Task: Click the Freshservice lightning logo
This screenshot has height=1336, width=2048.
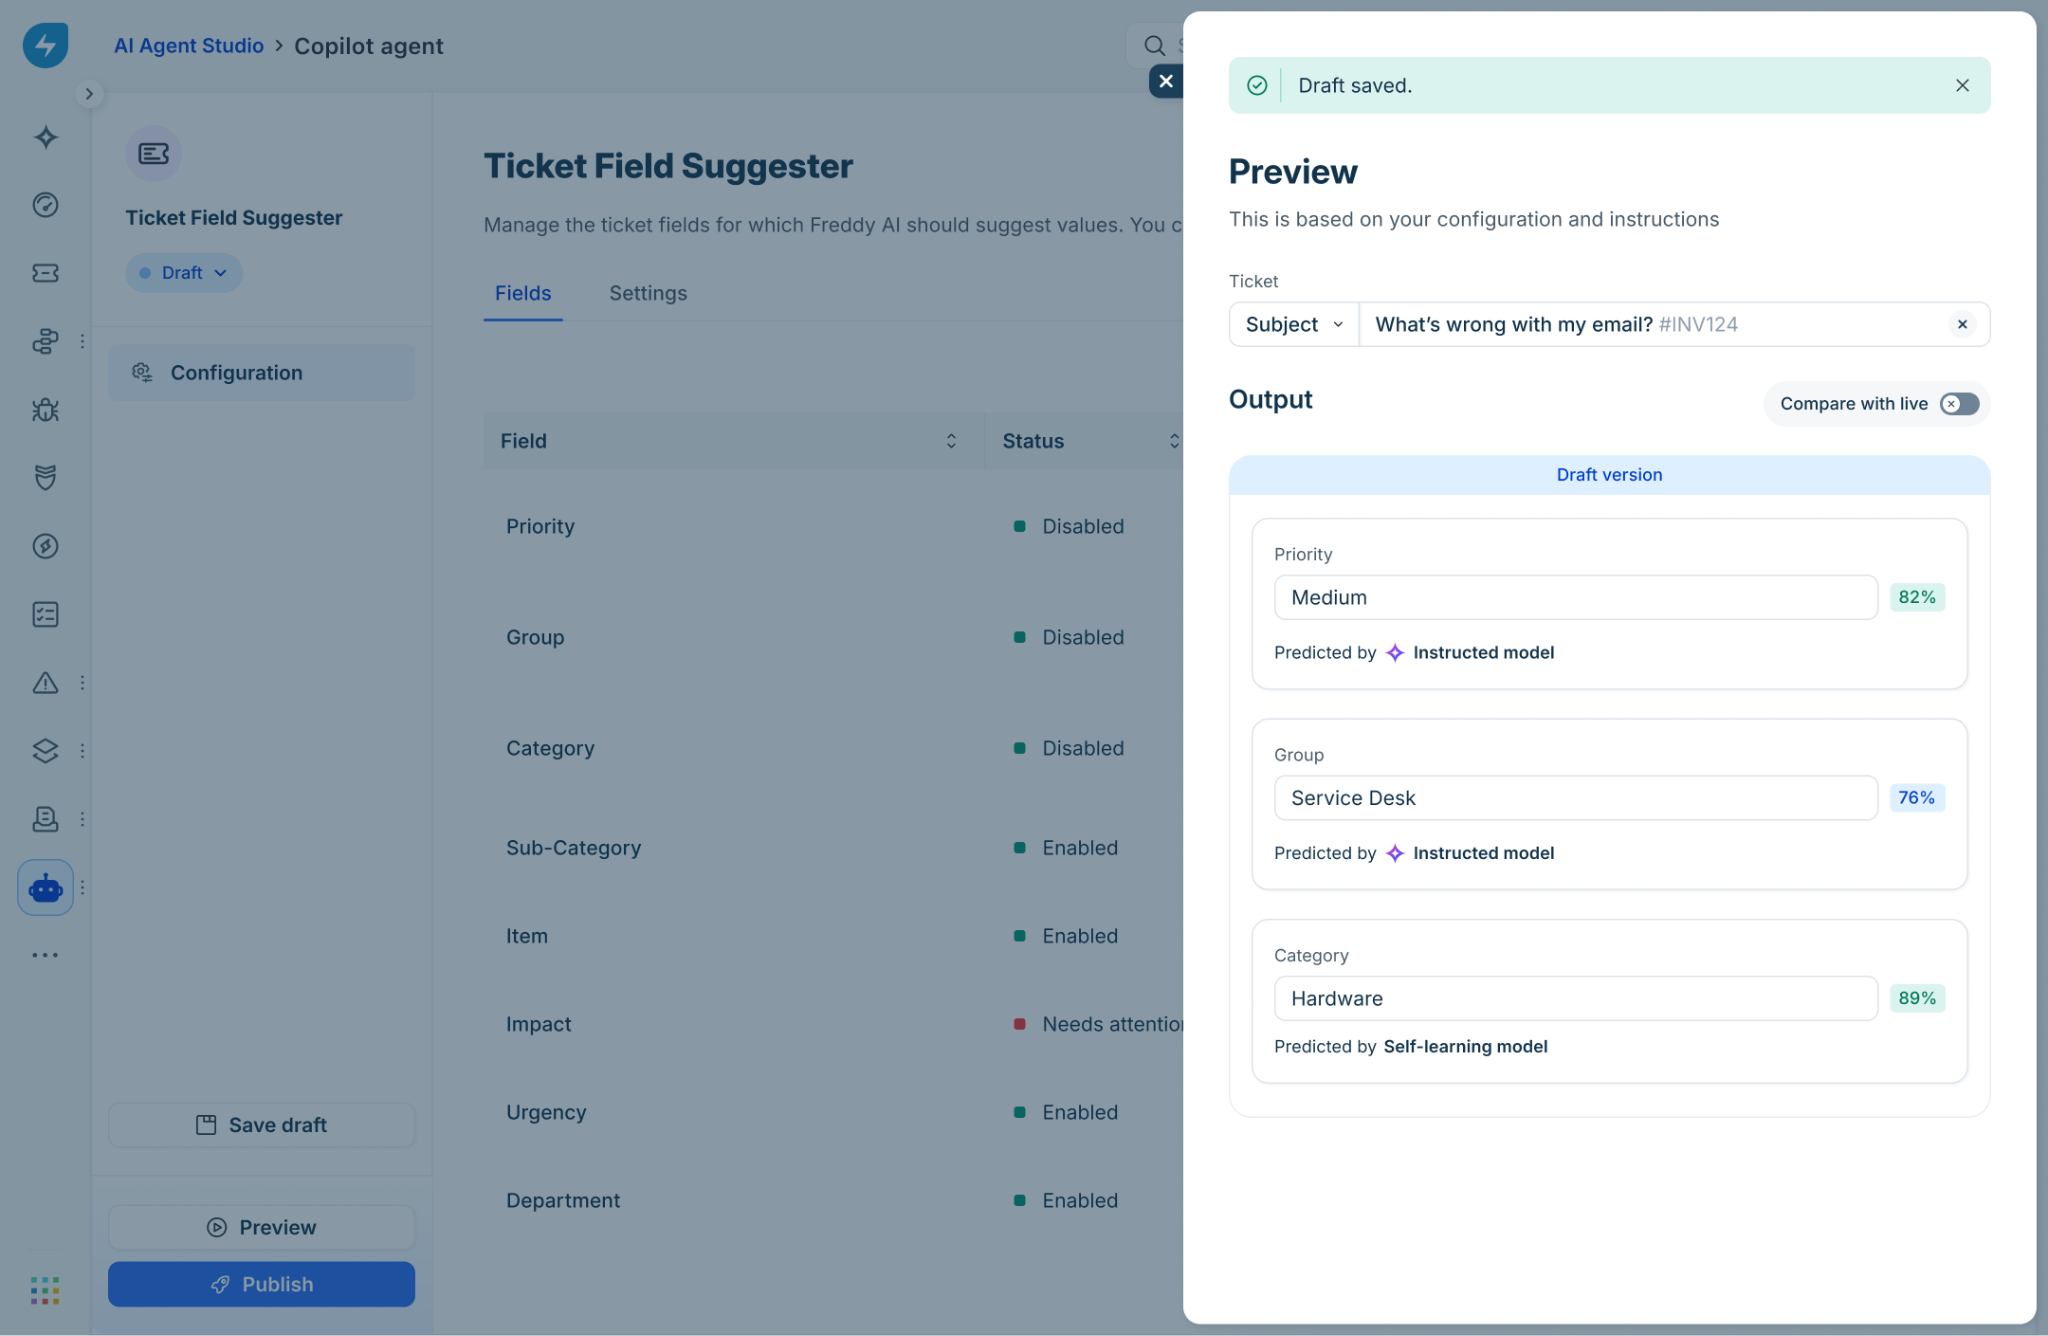Action: (45, 45)
